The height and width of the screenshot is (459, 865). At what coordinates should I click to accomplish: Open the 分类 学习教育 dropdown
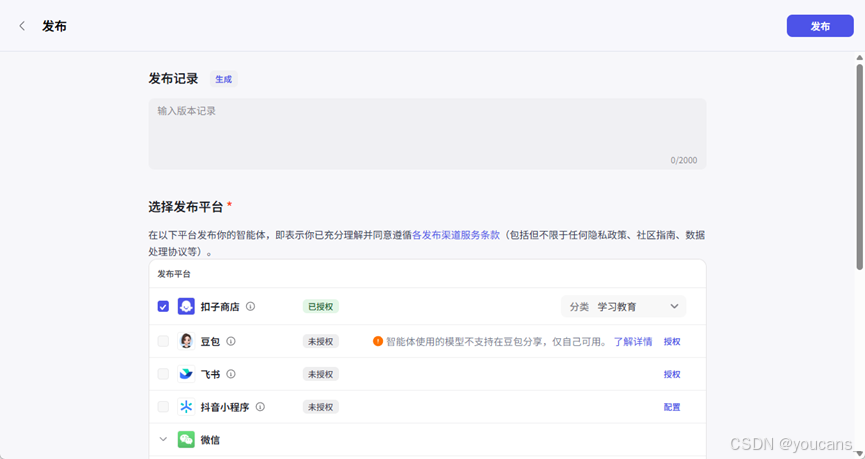point(623,306)
